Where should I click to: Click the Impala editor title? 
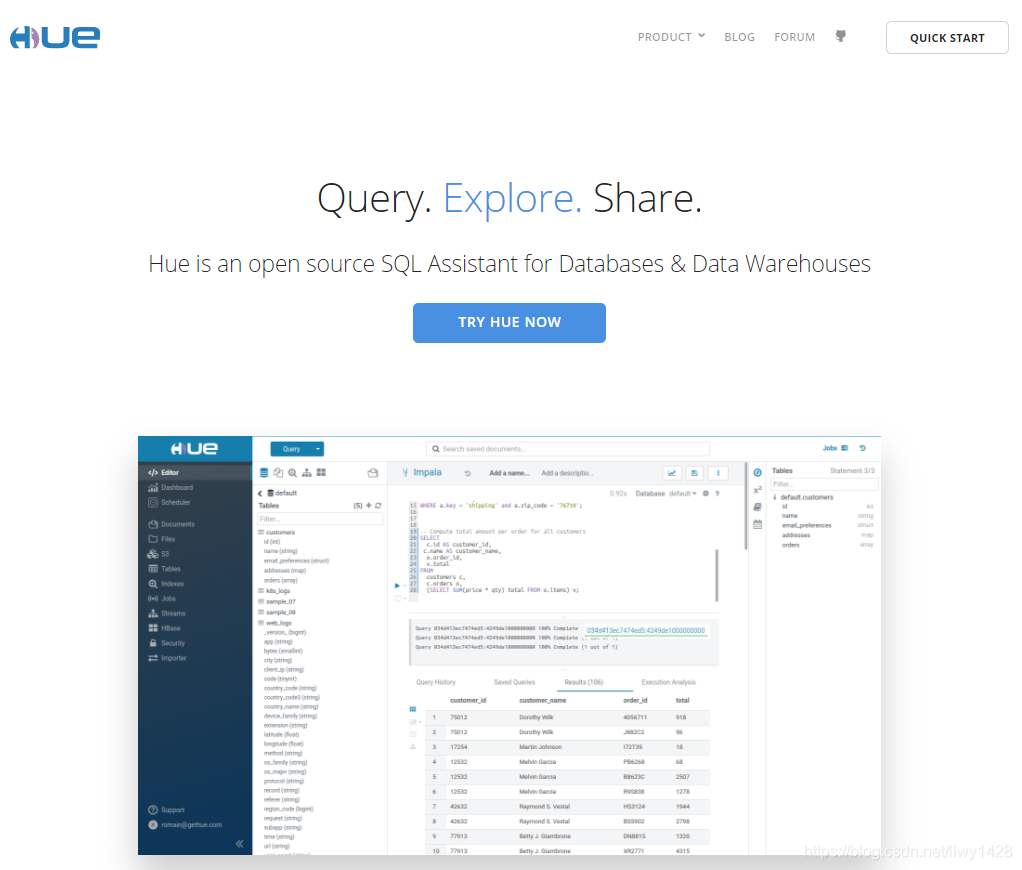427,472
